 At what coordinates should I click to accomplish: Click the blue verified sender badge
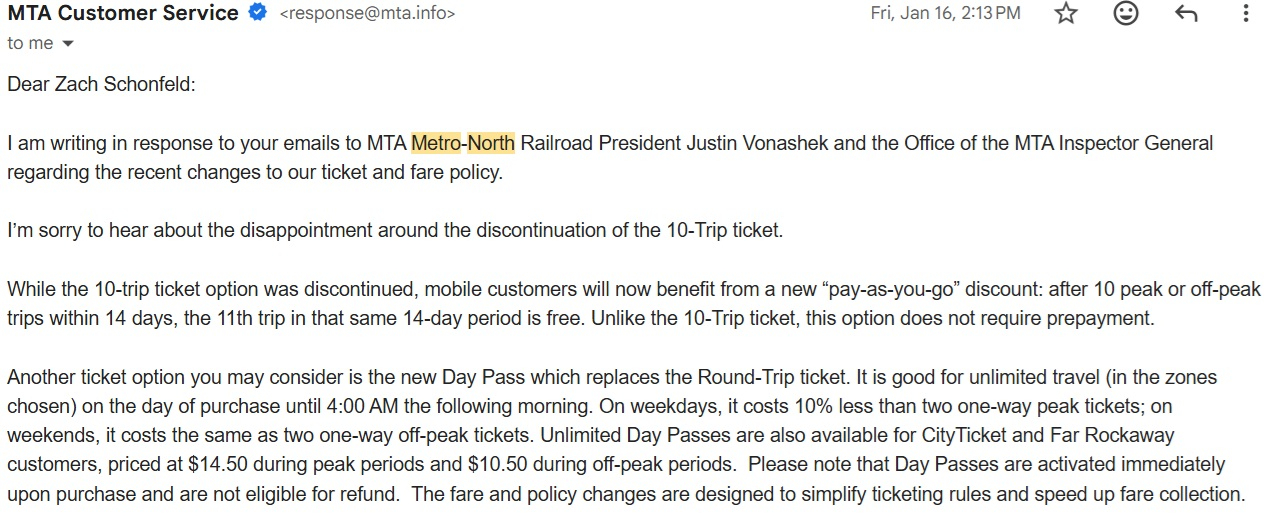257,14
